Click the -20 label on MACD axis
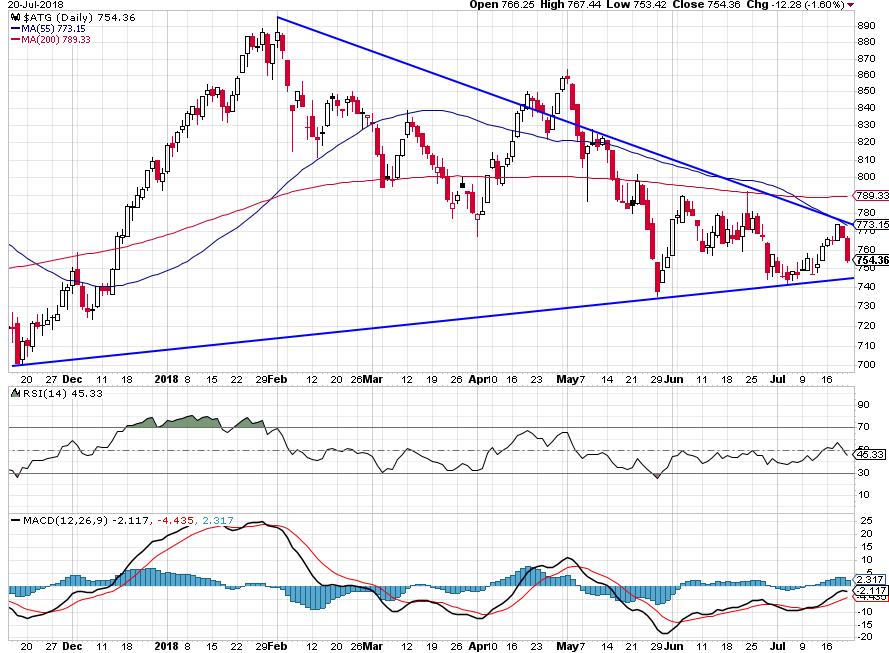This screenshot has height=653, width=889. (x=865, y=637)
